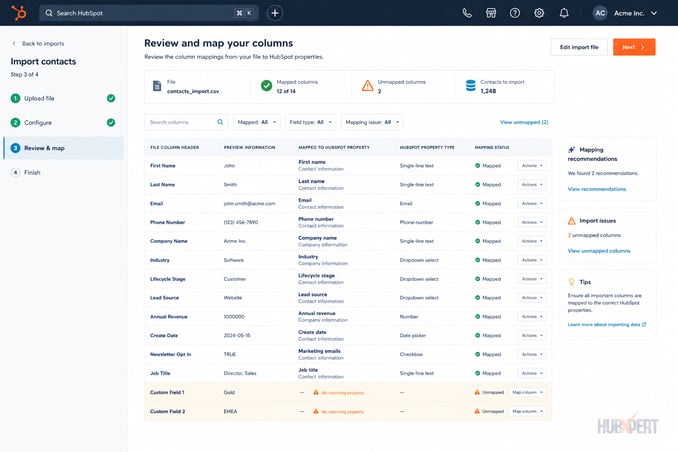Open the settings gear icon

pyautogui.click(x=539, y=13)
